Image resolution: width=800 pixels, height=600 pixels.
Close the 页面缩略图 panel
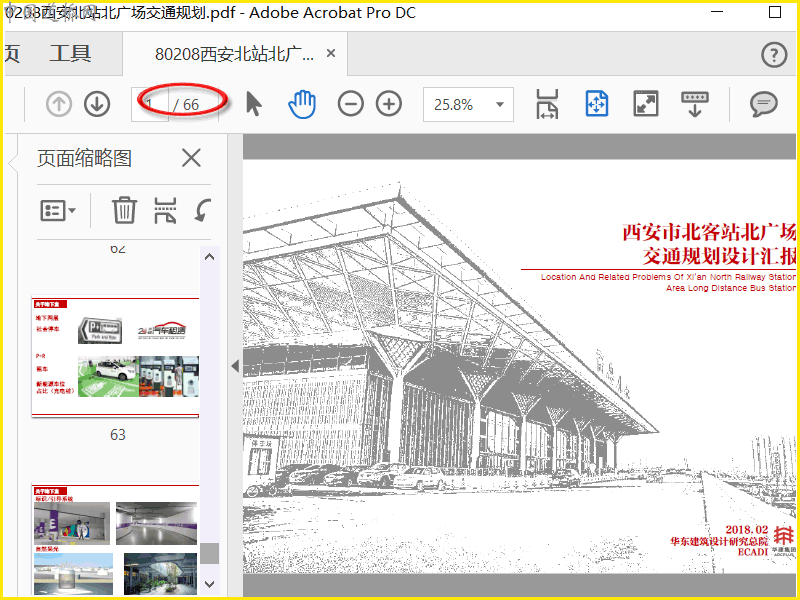tap(191, 158)
